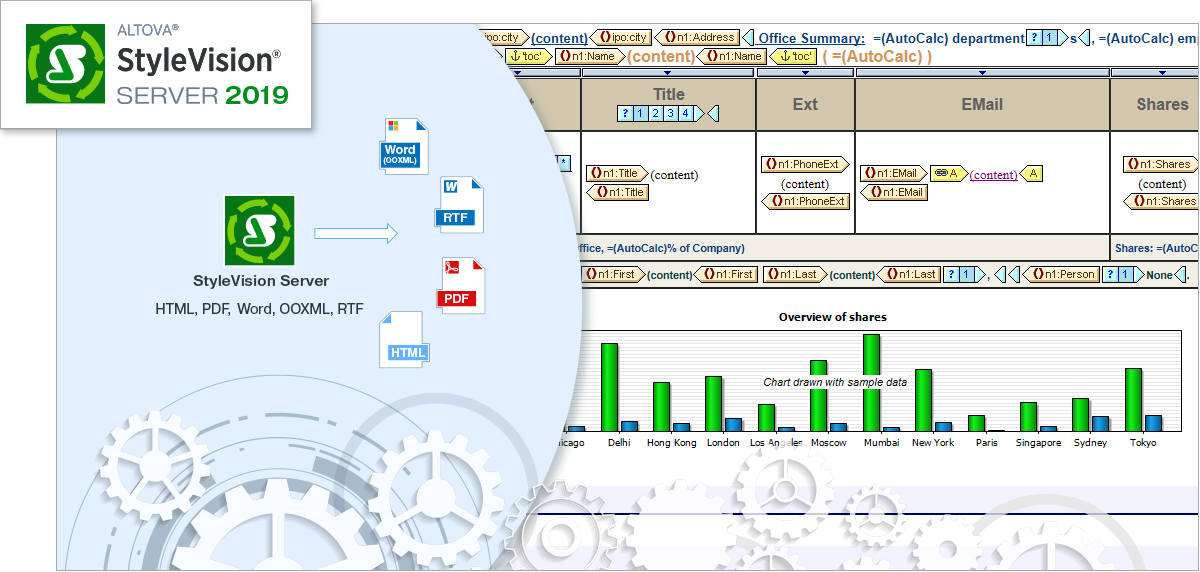This screenshot has width=1200, height=572.
Task: Click the 'New York' chart axis label
Action: click(933, 443)
